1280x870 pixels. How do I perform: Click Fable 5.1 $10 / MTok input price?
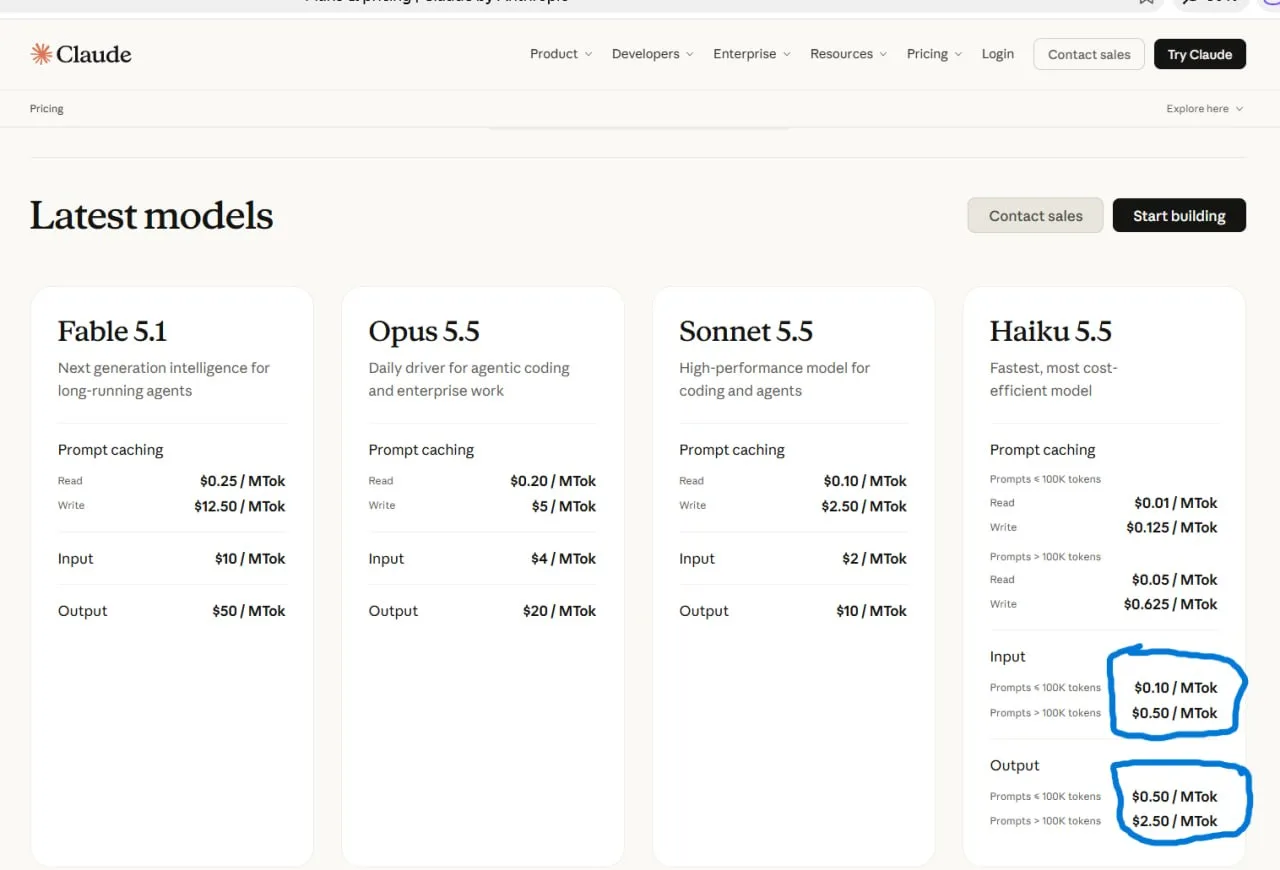[x=250, y=559]
